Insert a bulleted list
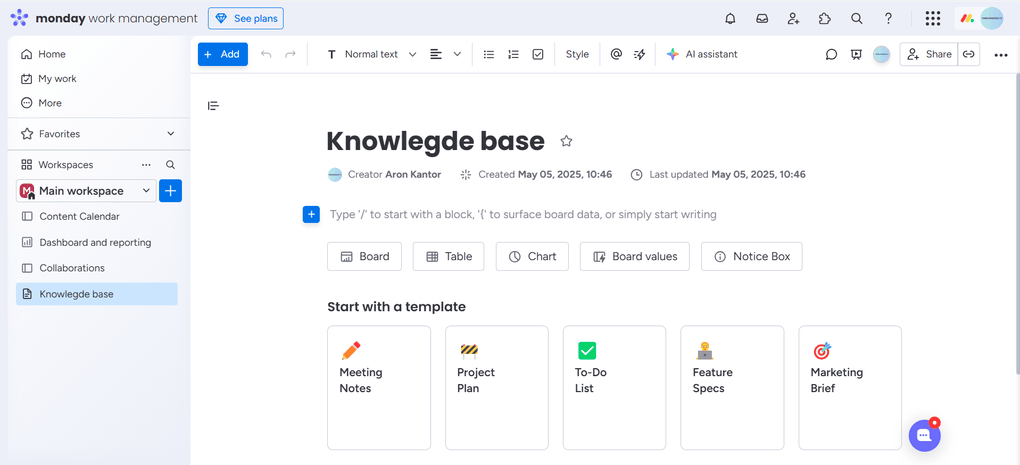The width and height of the screenshot is (1020, 465). 489,54
